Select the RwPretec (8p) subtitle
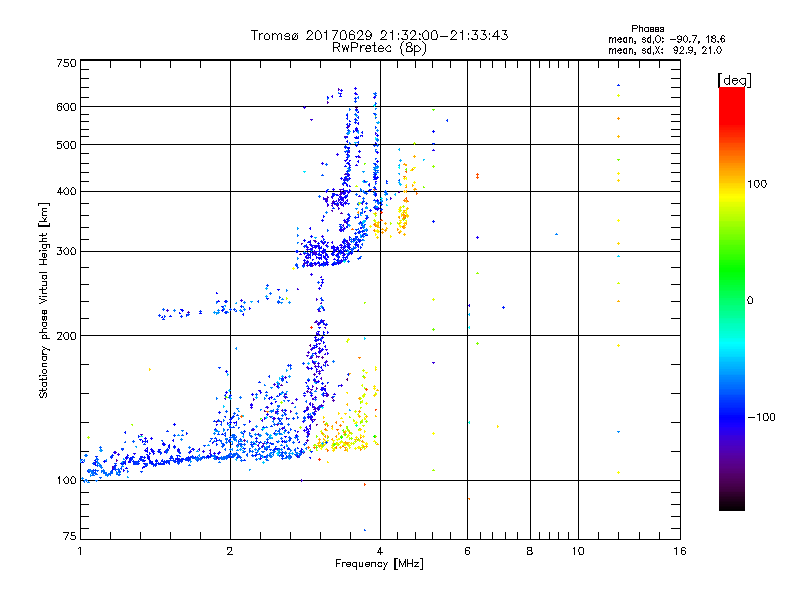800x600 pixels. pos(379,47)
